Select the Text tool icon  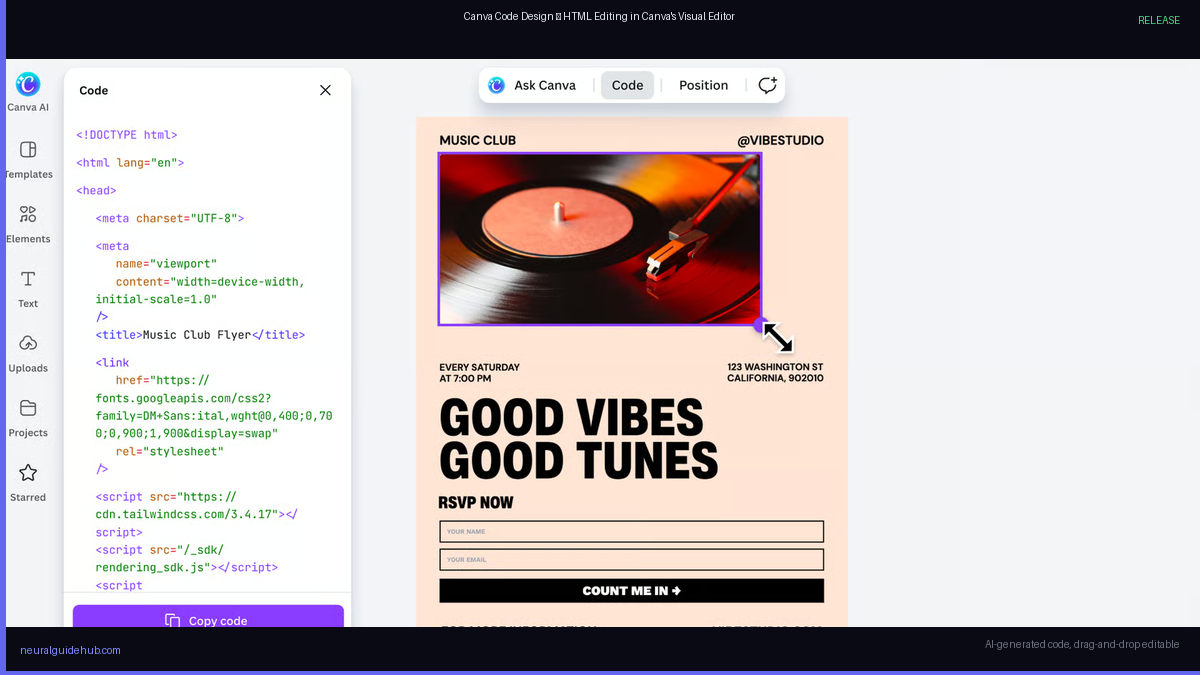(28, 279)
